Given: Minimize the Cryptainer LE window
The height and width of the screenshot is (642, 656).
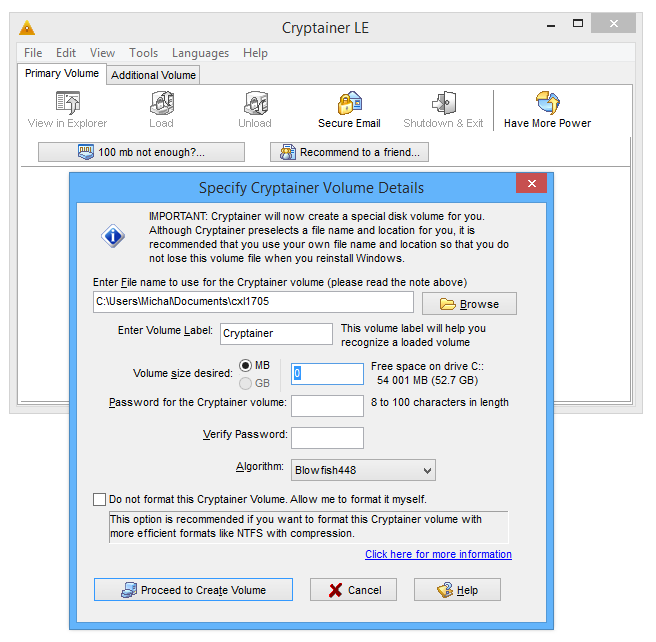Looking at the screenshot, I should [551, 26].
